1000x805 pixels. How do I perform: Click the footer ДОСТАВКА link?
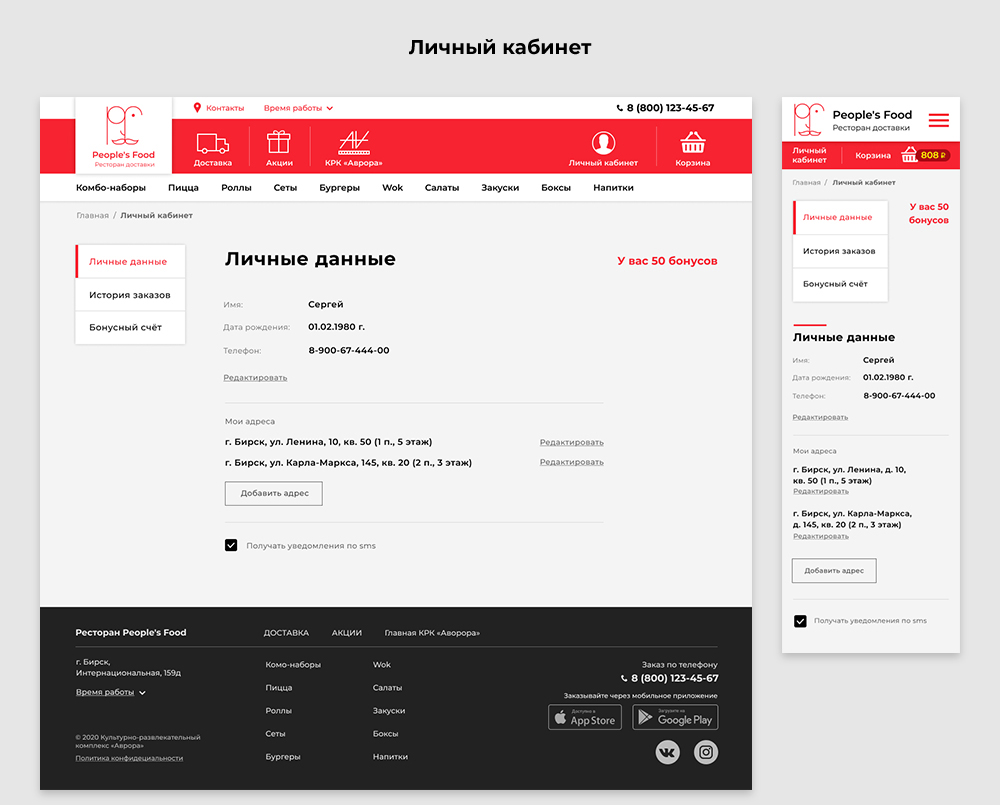286,633
